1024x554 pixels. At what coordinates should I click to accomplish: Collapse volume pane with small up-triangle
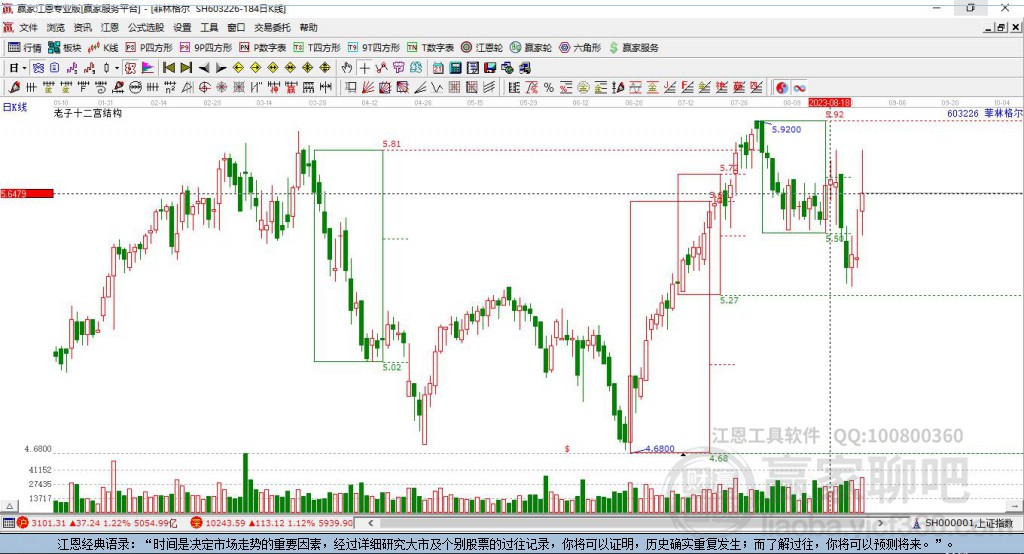[10, 506]
